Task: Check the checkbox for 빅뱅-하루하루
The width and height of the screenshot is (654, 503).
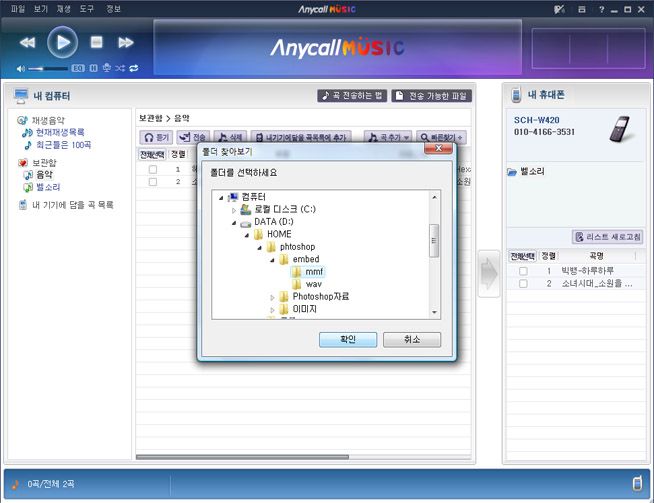Action: tap(523, 271)
